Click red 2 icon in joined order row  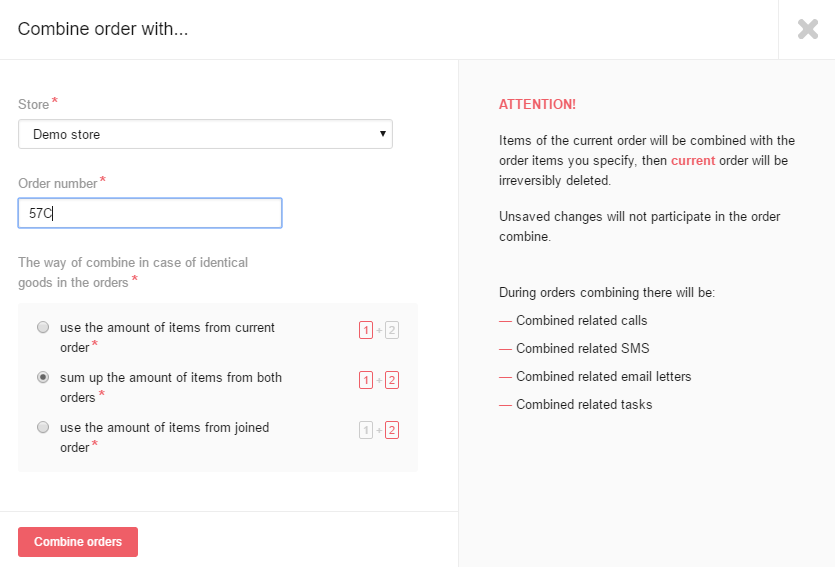pyautogui.click(x=392, y=430)
